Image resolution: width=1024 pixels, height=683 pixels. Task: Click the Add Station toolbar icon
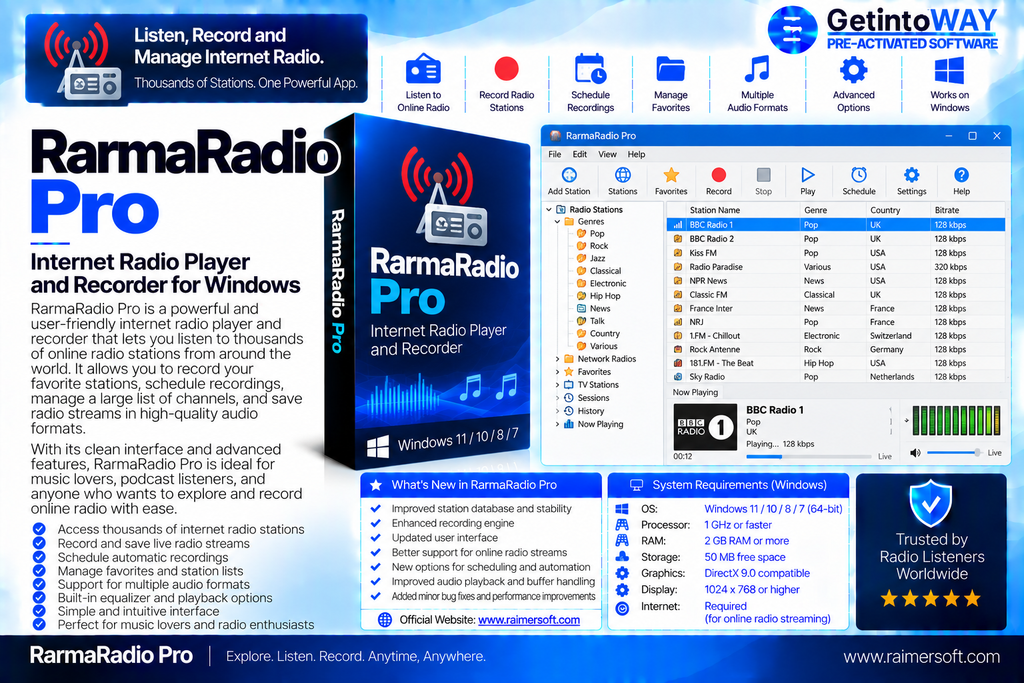(569, 175)
